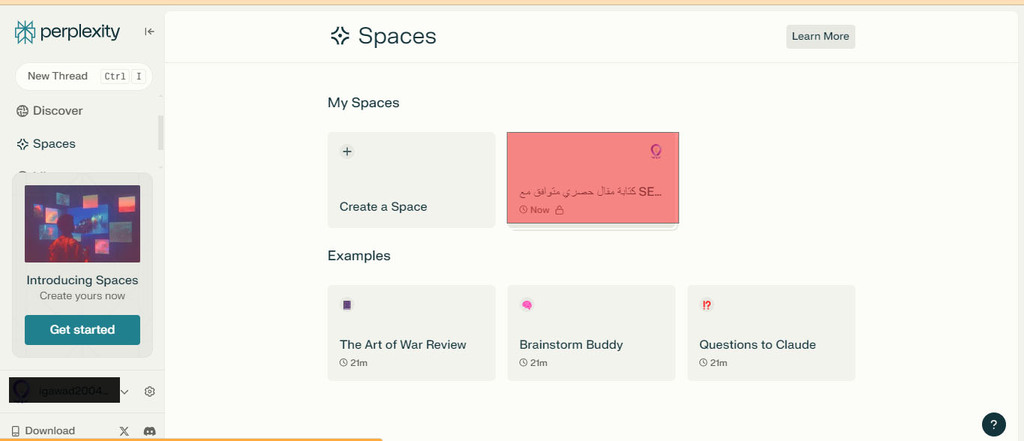Click the Discover globe icon
Viewport: 1024px width, 441px height.
click(x=22, y=111)
